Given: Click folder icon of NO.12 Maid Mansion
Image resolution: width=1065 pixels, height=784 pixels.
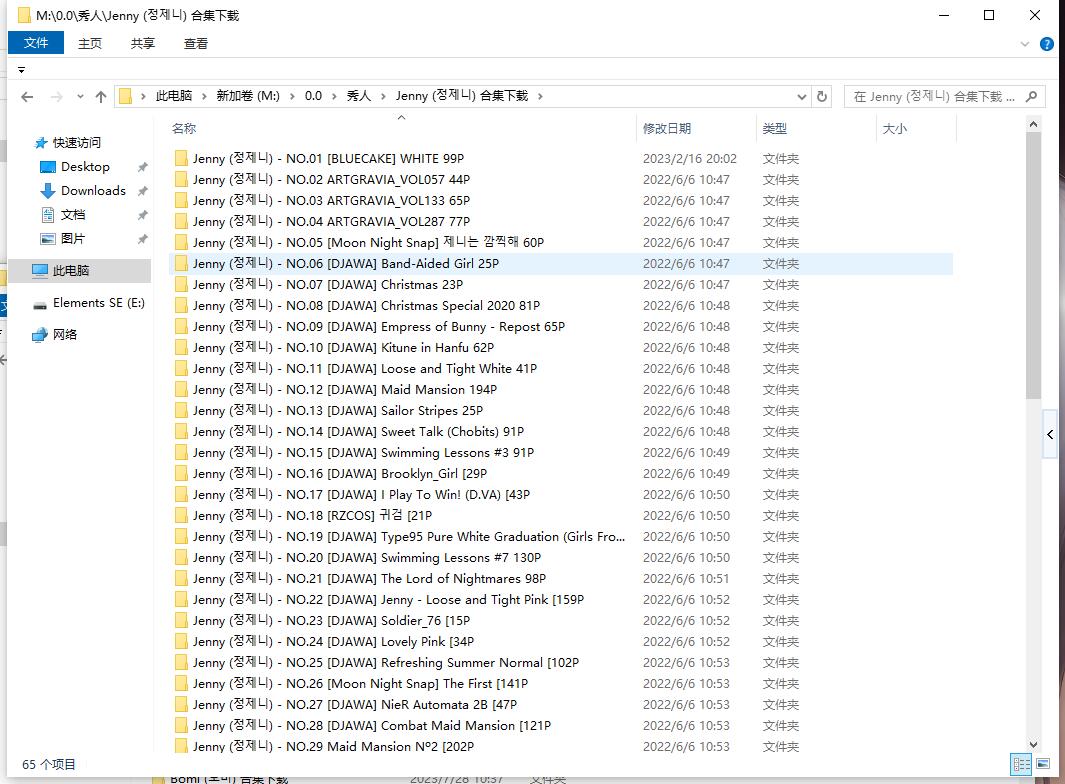Looking at the screenshot, I should (x=181, y=389).
